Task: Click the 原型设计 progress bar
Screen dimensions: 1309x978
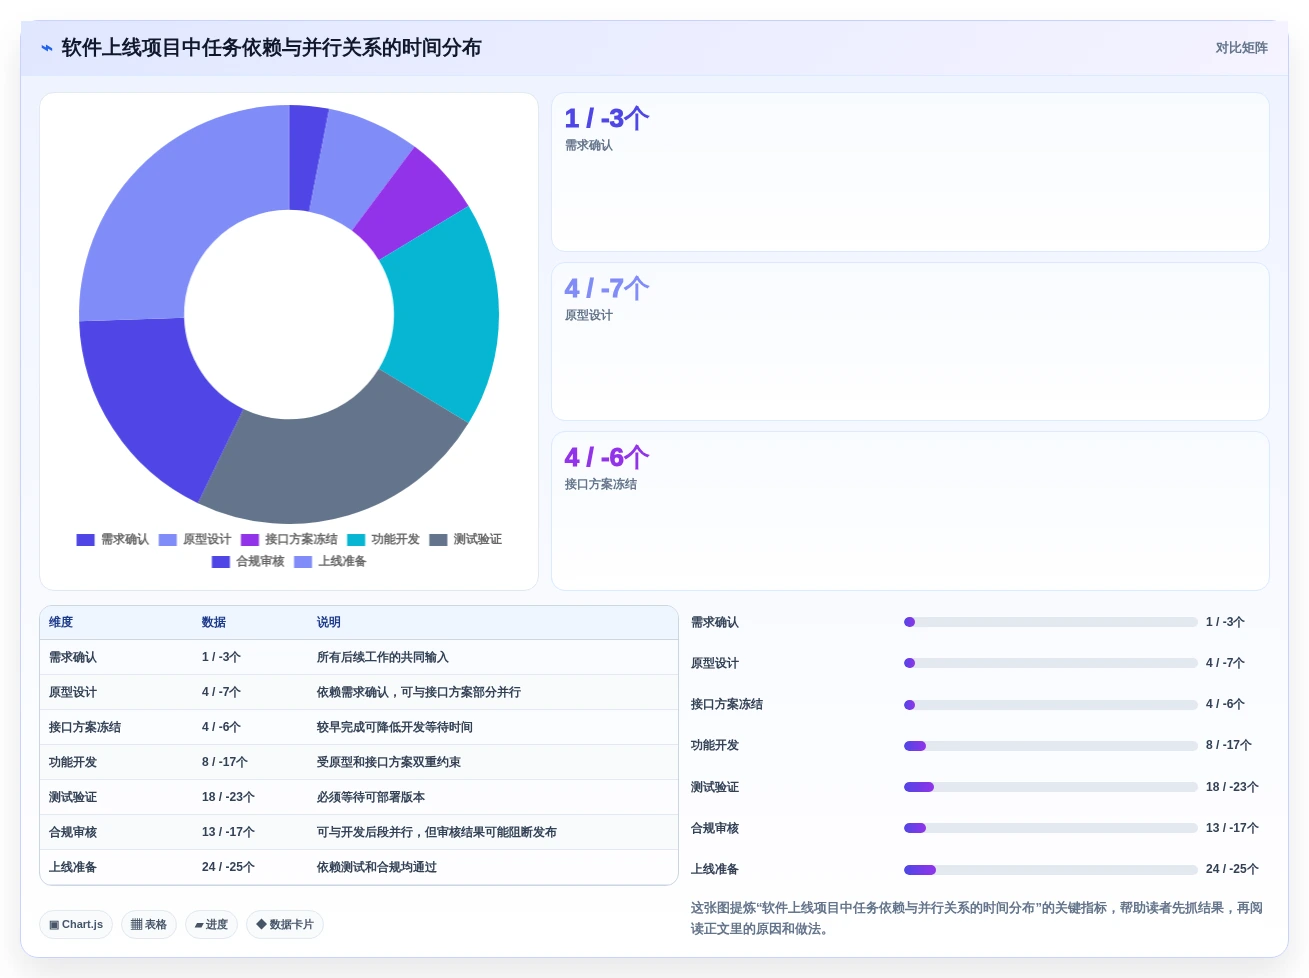Action: click(1050, 663)
